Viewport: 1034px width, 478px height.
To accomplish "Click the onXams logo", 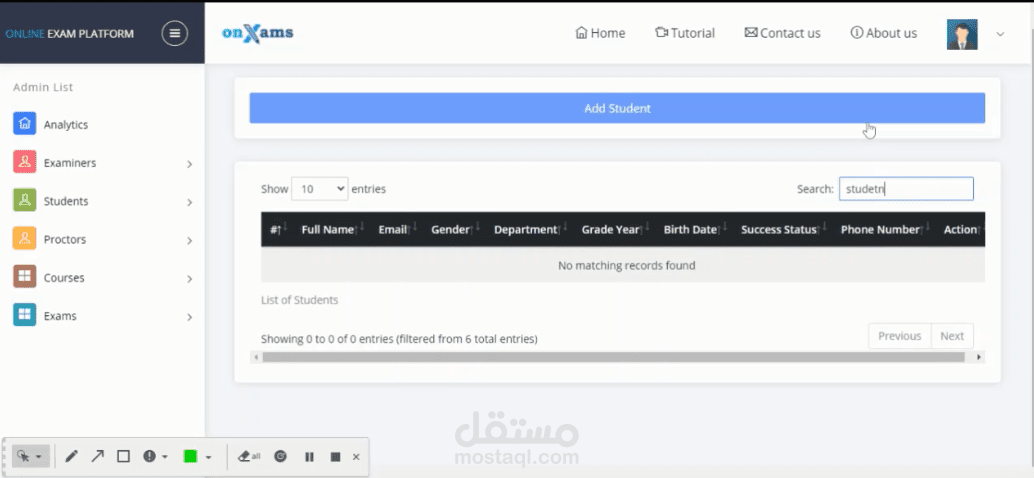I will (x=258, y=33).
